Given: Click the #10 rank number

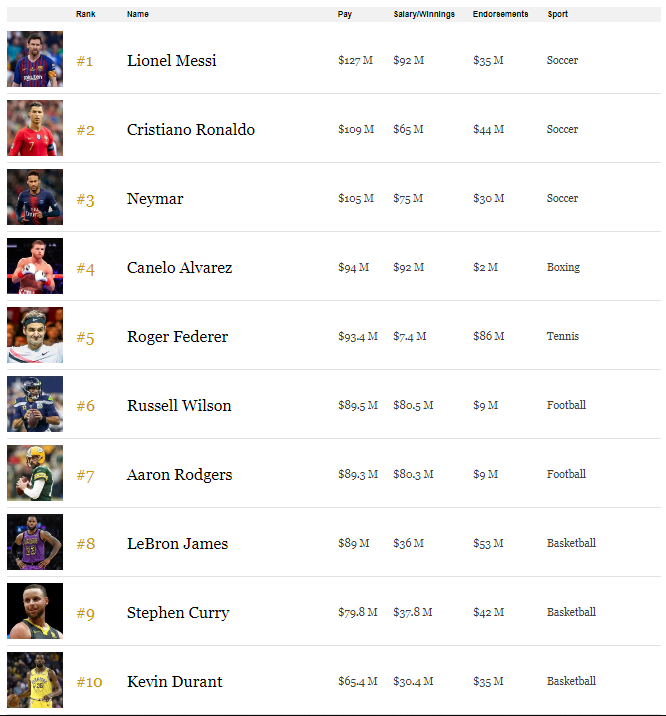Looking at the screenshot, I should (x=89, y=682).
